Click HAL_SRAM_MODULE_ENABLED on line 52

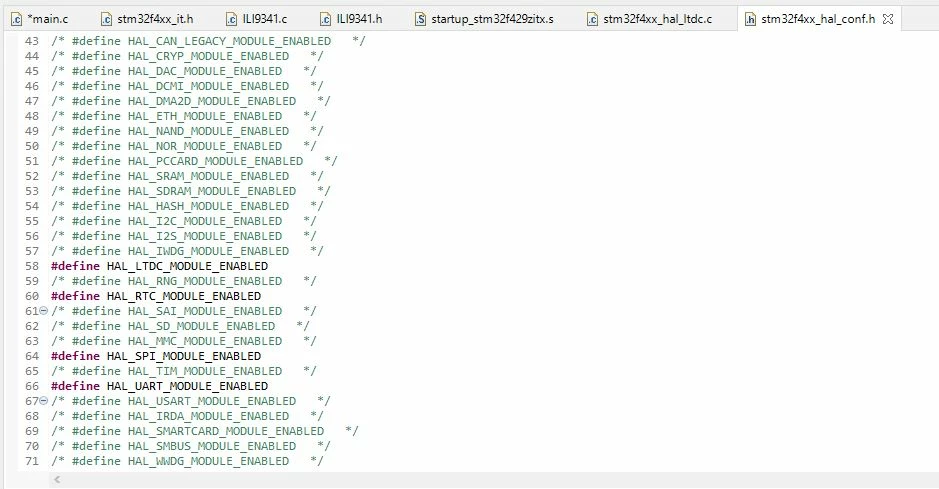tap(208, 176)
